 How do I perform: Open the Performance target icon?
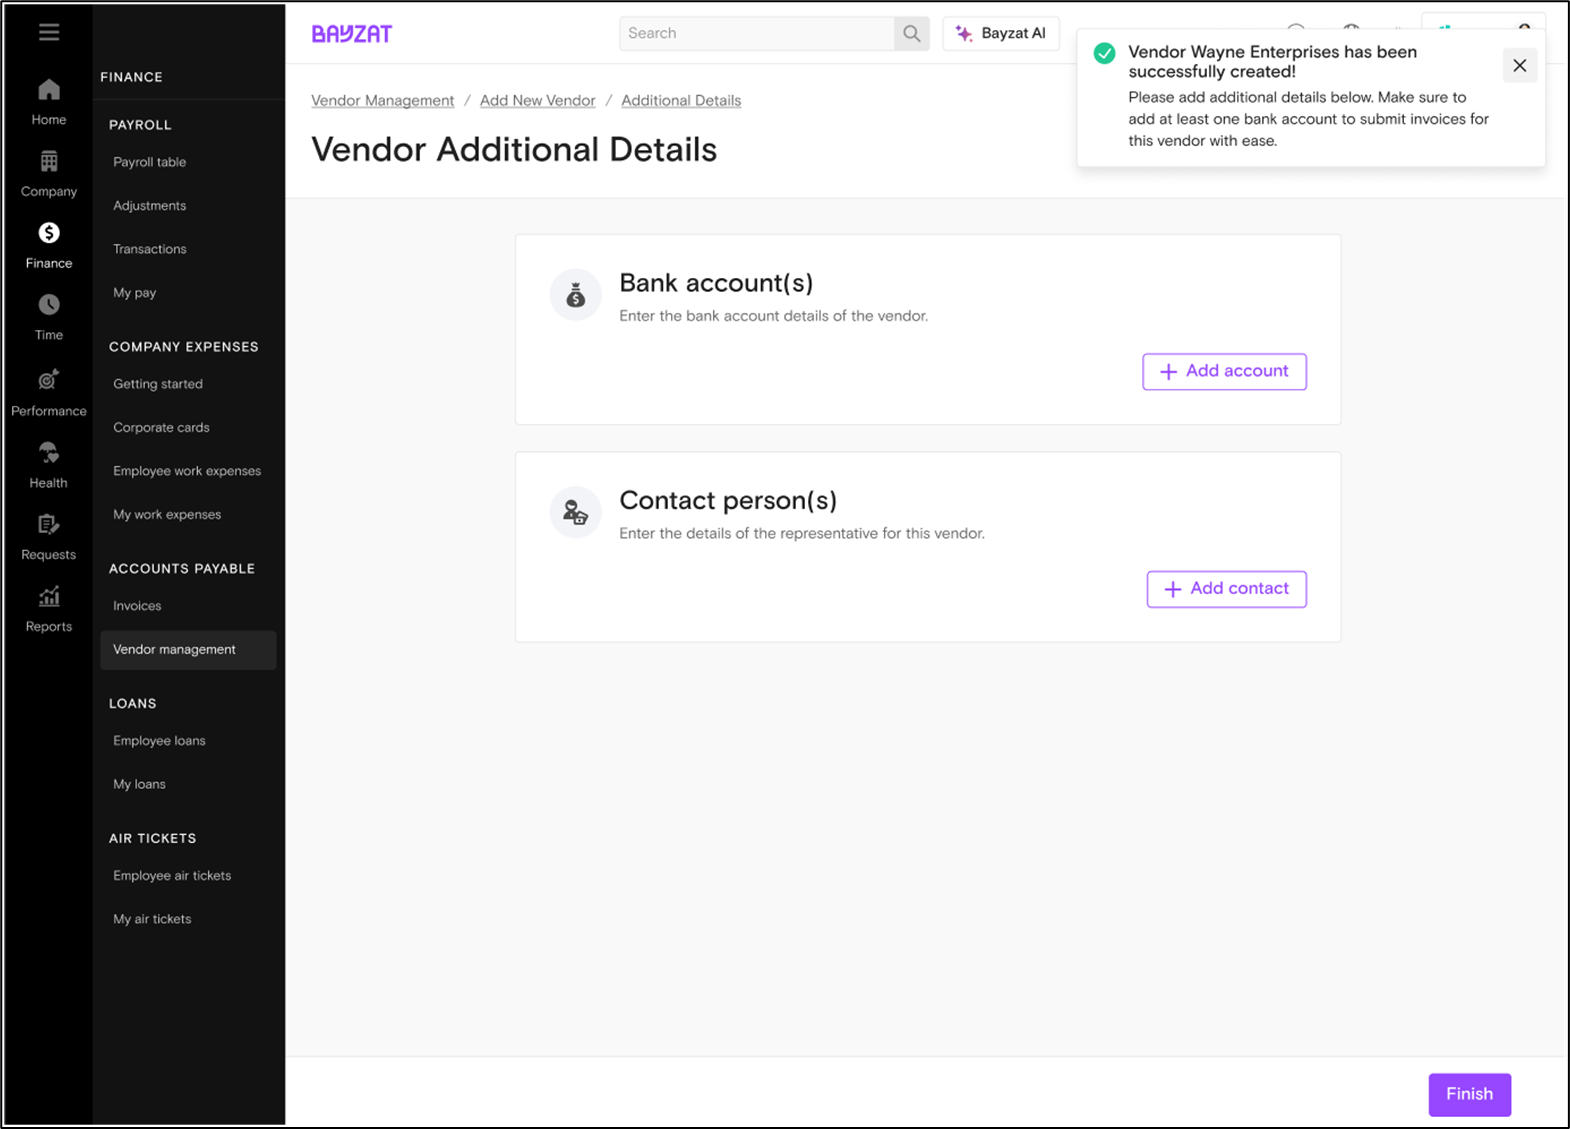point(48,380)
